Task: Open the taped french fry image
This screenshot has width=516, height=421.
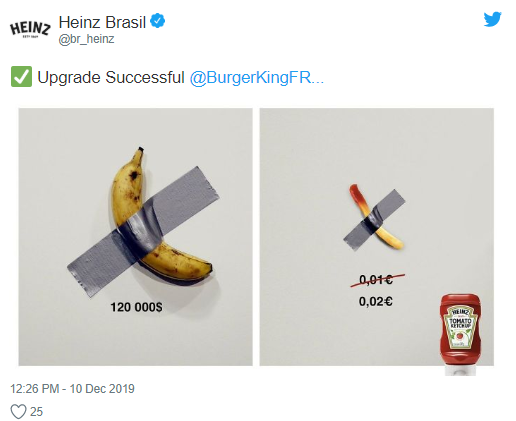Action: [377, 237]
